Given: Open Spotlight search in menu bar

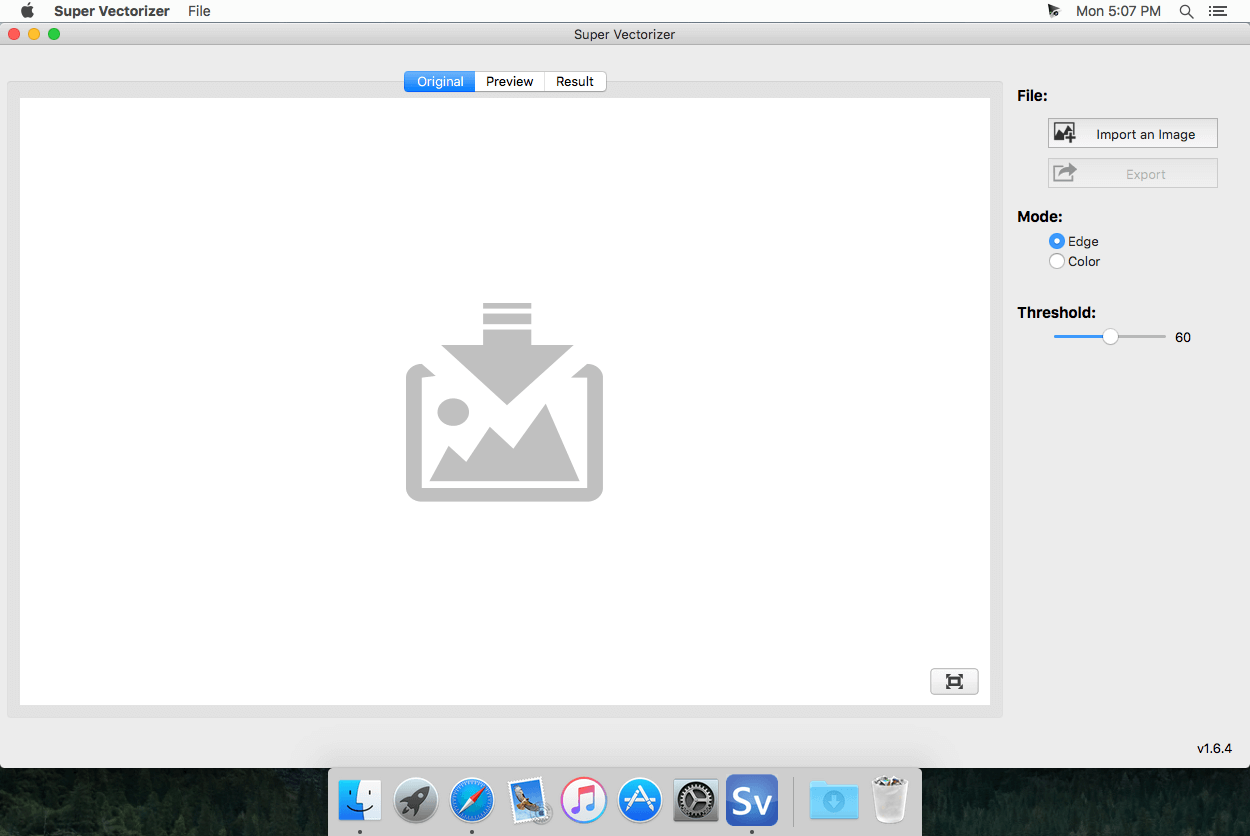Looking at the screenshot, I should 1186,11.
